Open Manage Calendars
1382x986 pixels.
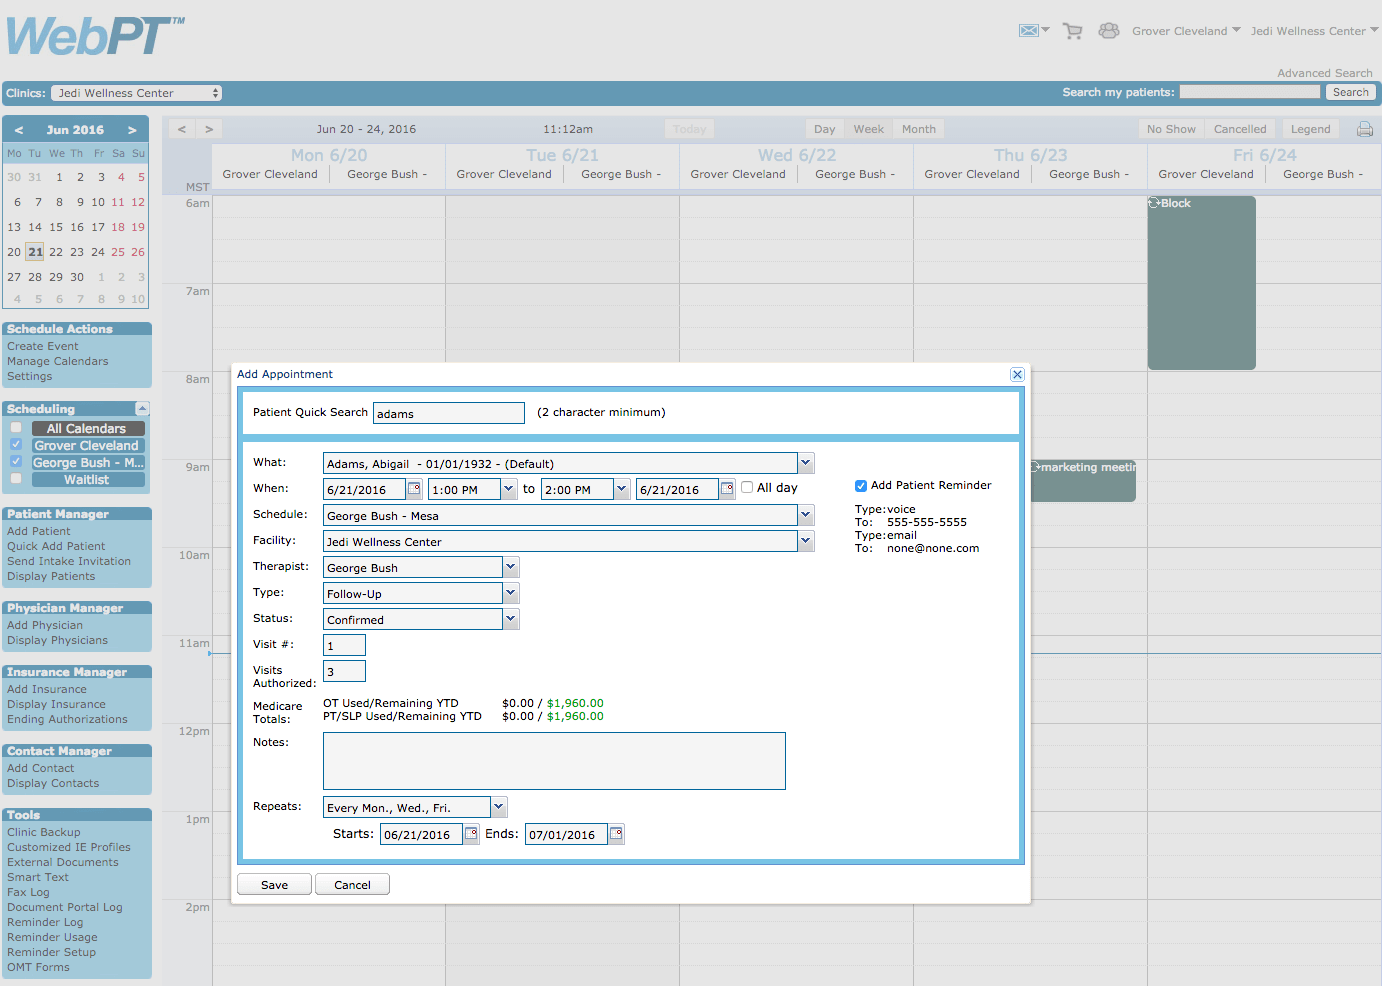[x=58, y=361]
